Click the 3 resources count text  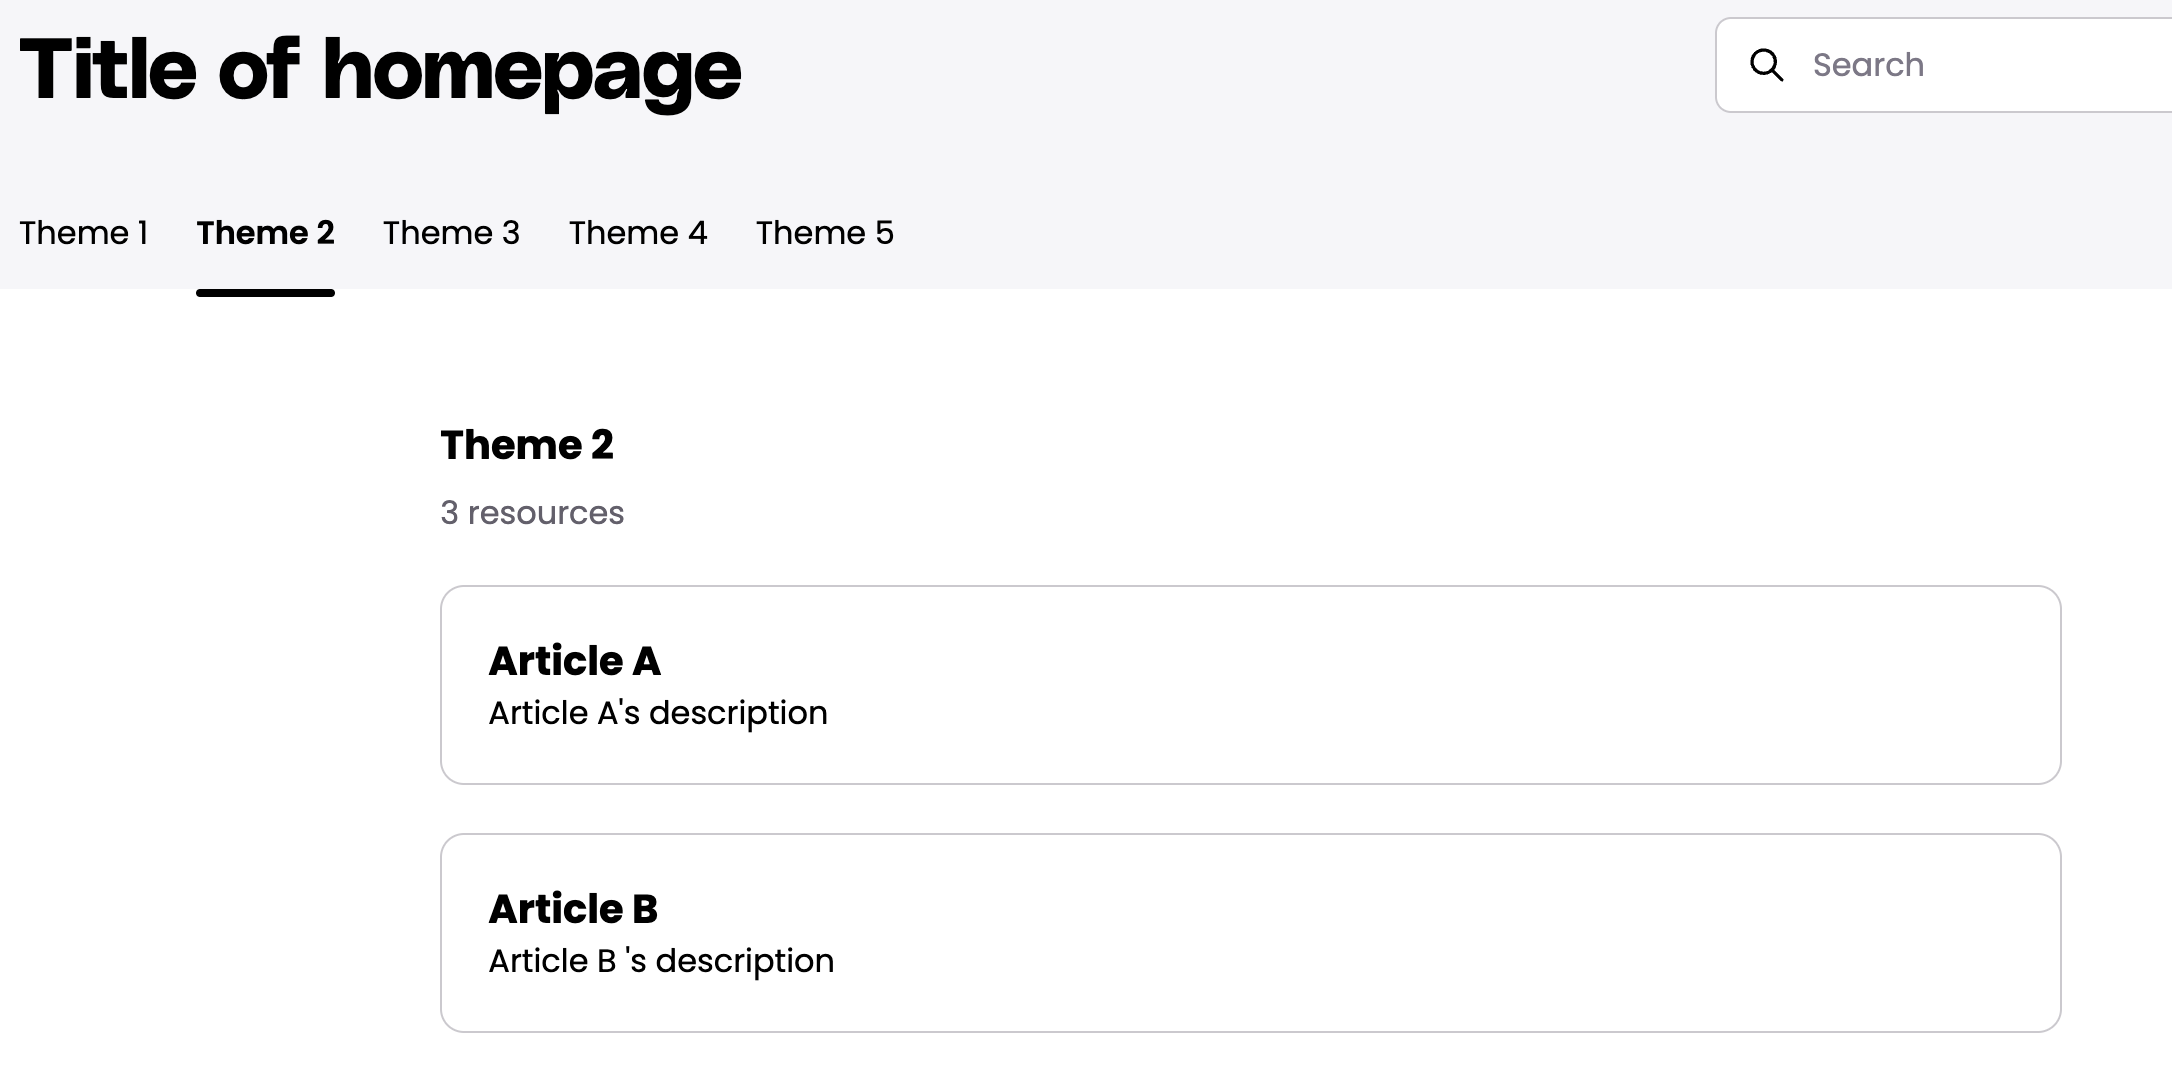(532, 513)
